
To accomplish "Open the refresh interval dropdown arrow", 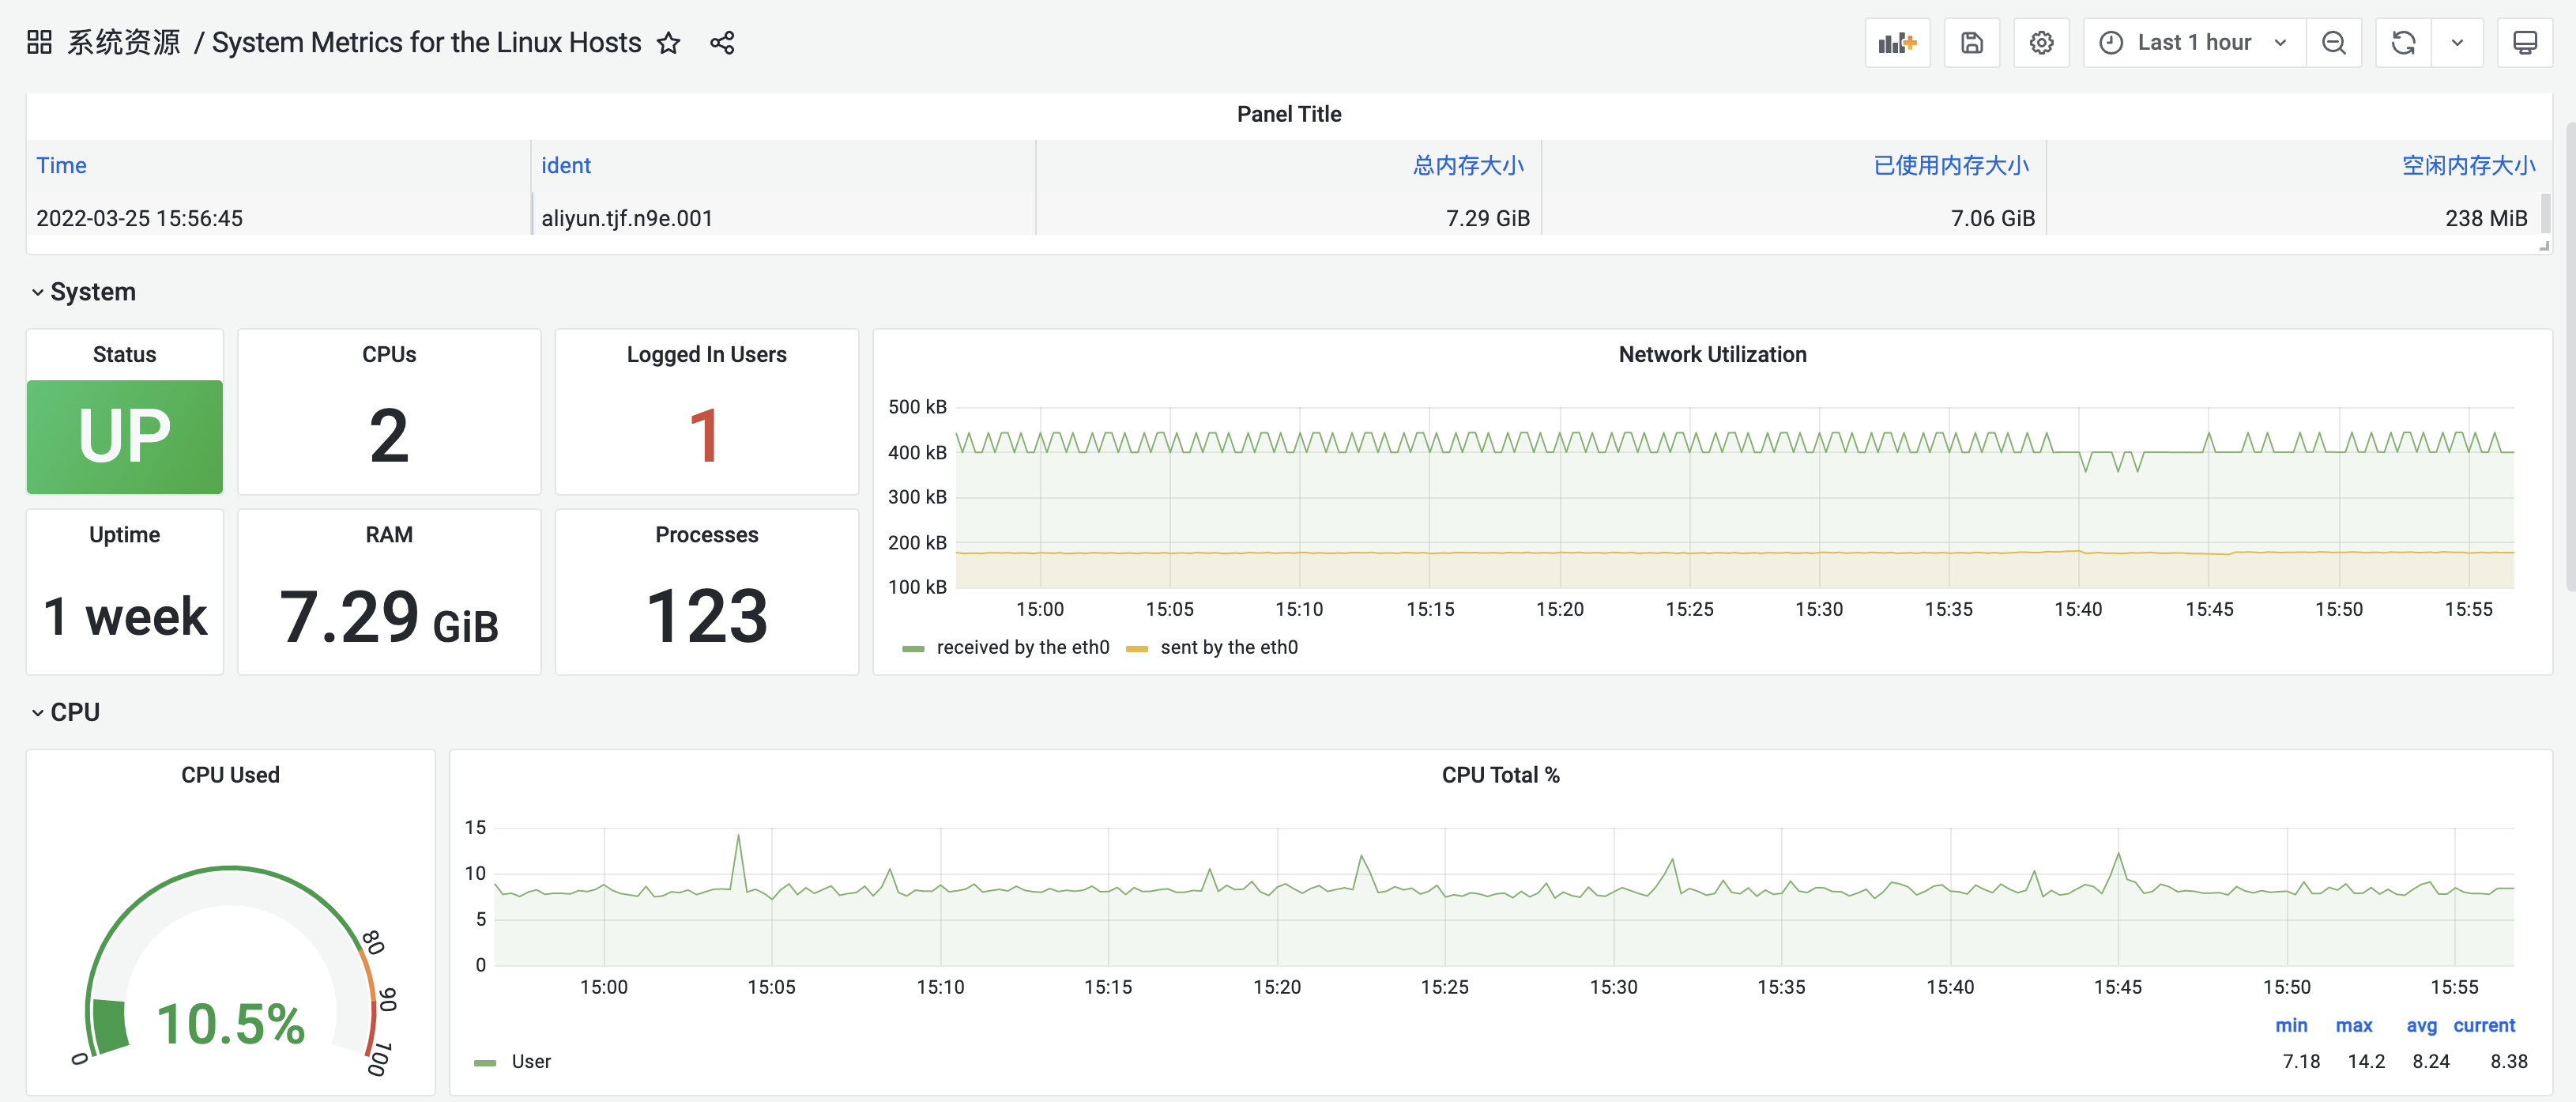I will click(x=2457, y=43).
